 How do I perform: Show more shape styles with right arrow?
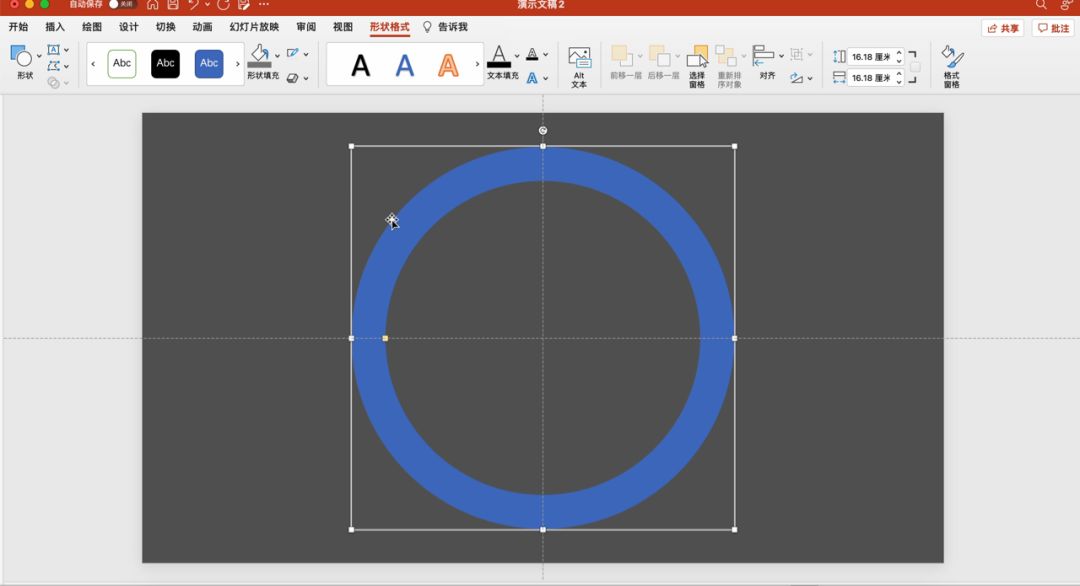(x=238, y=64)
